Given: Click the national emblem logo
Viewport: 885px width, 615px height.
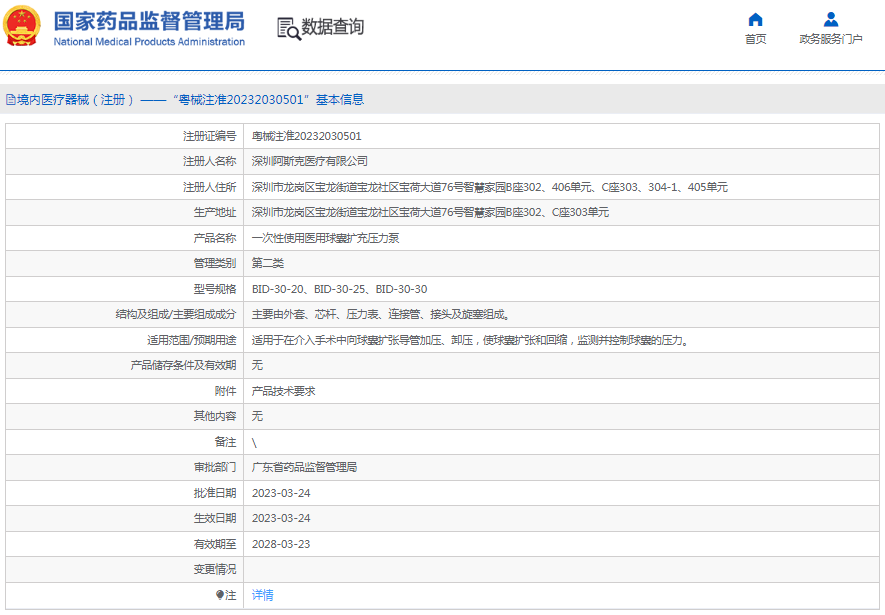Looking at the screenshot, I should click(x=22, y=26).
